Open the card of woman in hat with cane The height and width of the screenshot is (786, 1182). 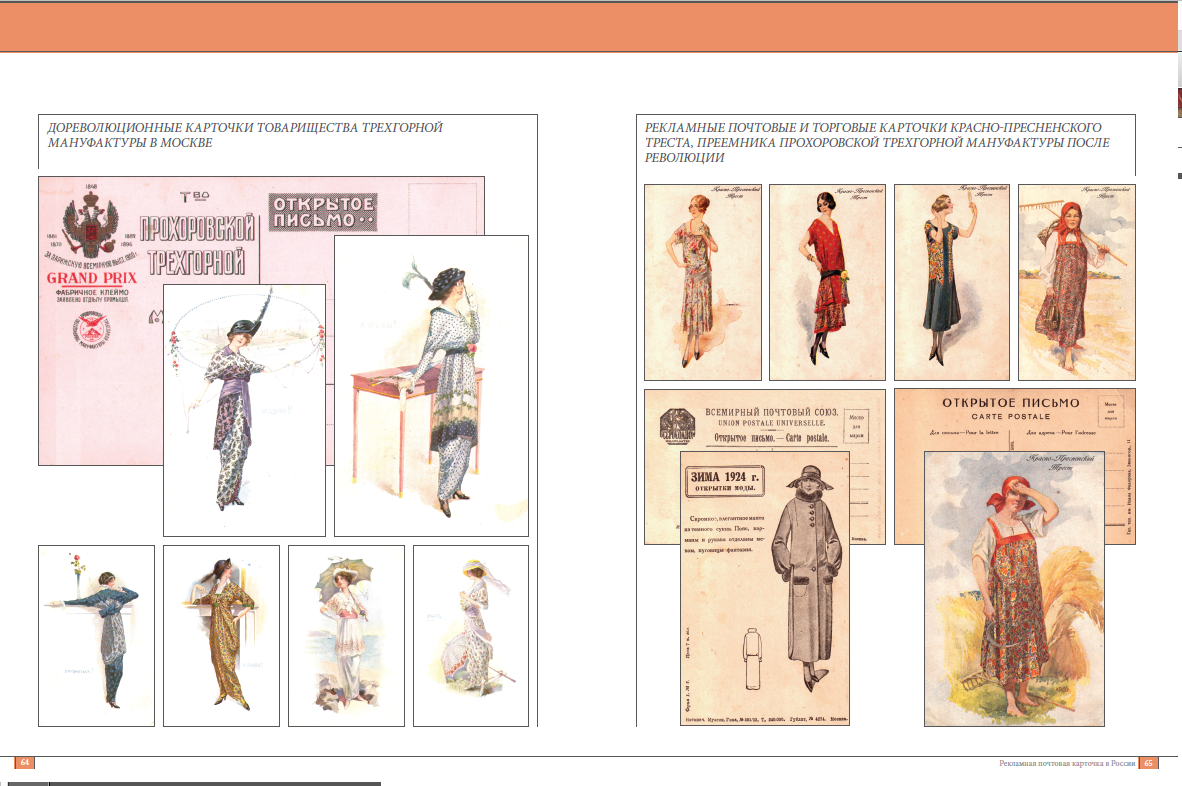[x=471, y=636]
